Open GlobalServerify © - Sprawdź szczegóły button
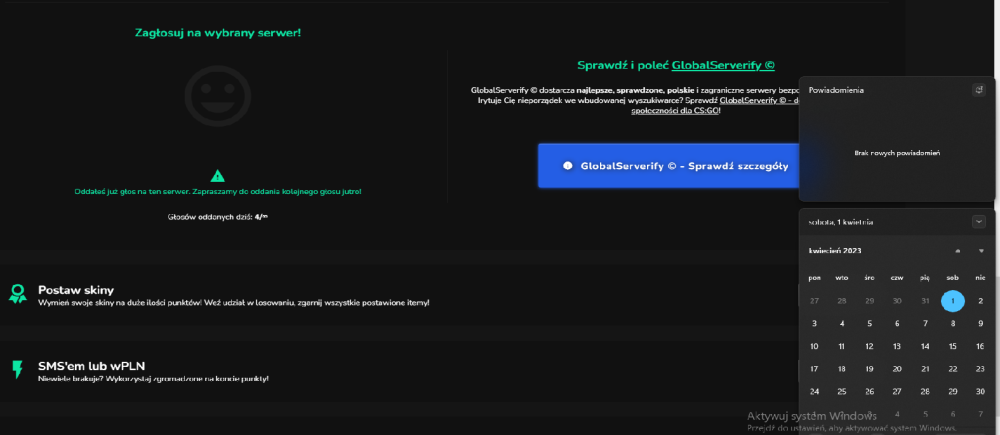 click(x=668, y=166)
